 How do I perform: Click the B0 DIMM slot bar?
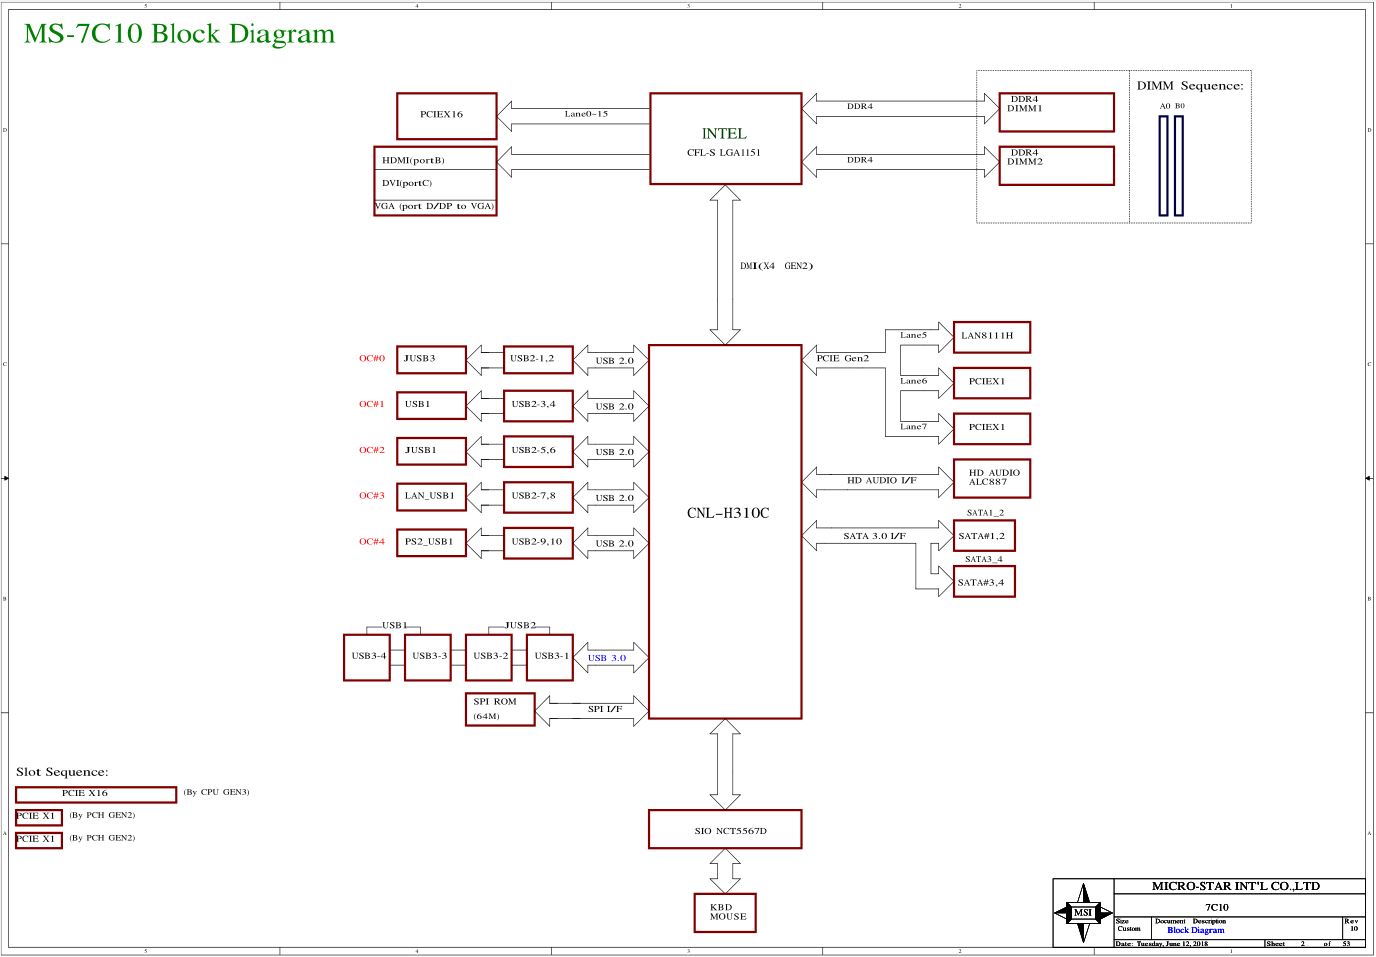[1179, 166]
